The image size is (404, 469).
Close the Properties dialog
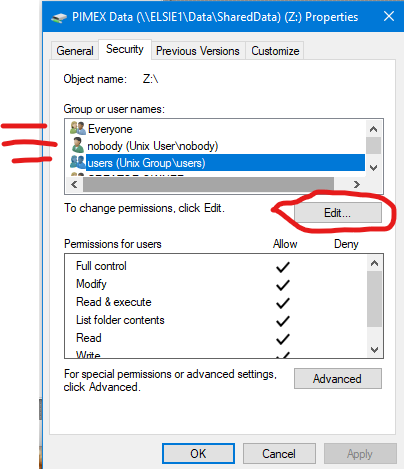click(389, 16)
